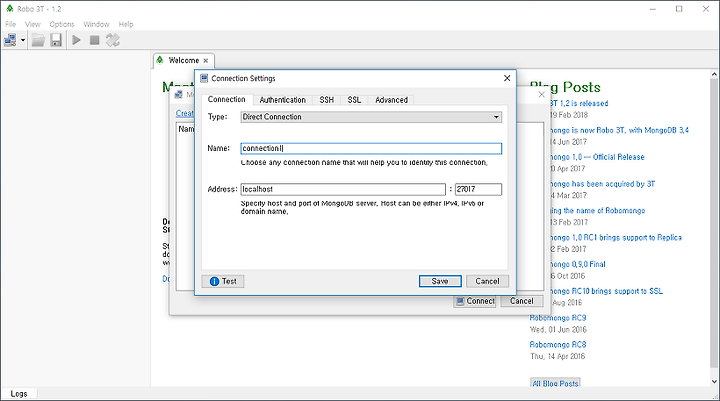720x401 pixels.
Task: Click the stop square toolbar icon
Action: click(95, 40)
